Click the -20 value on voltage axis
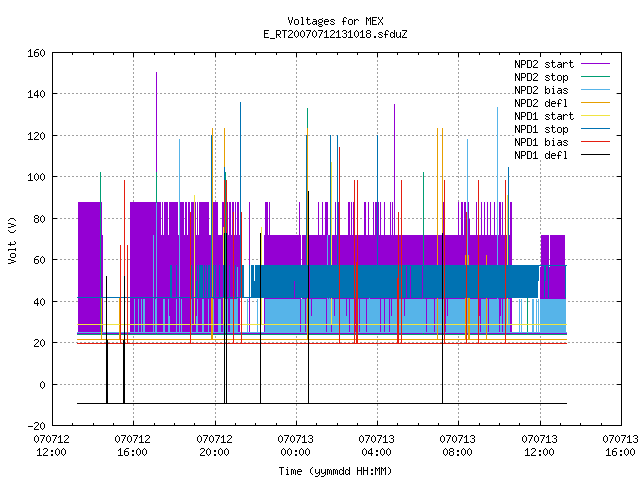Viewport: 640px width, 480px height. [36, 426]
